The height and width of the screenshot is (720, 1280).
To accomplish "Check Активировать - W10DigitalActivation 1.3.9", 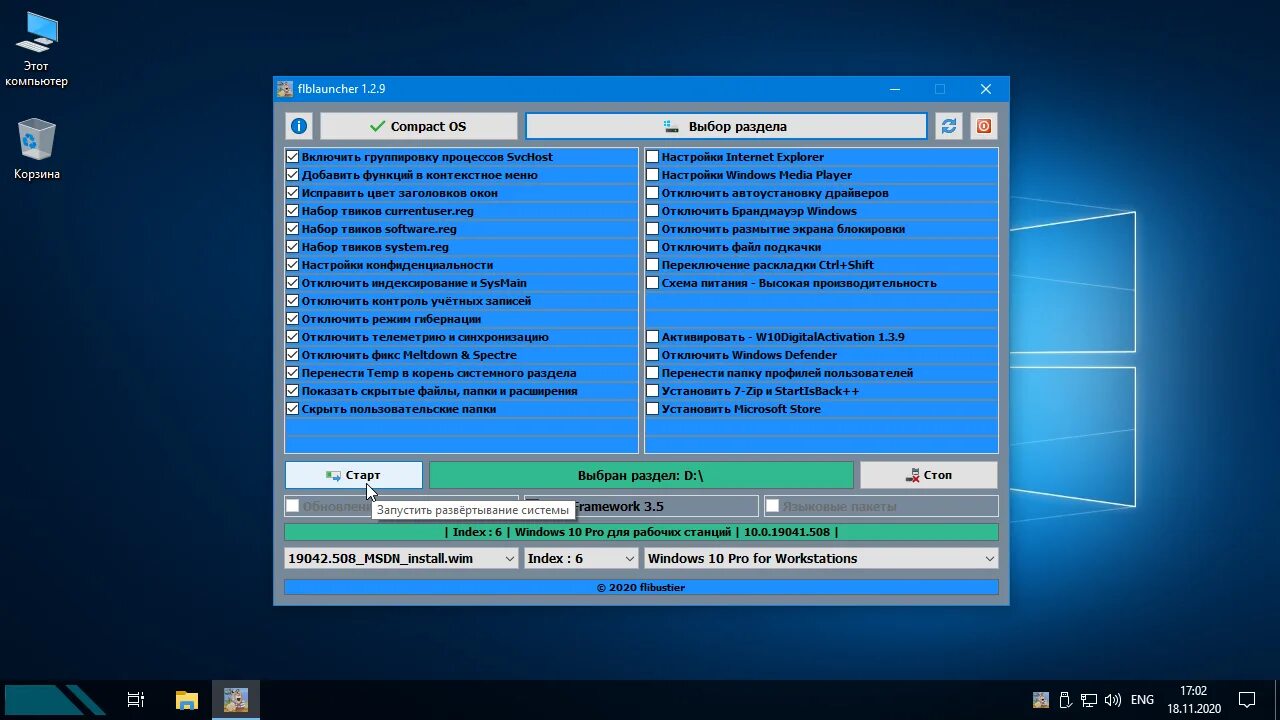I will click(x=653, y=337).
